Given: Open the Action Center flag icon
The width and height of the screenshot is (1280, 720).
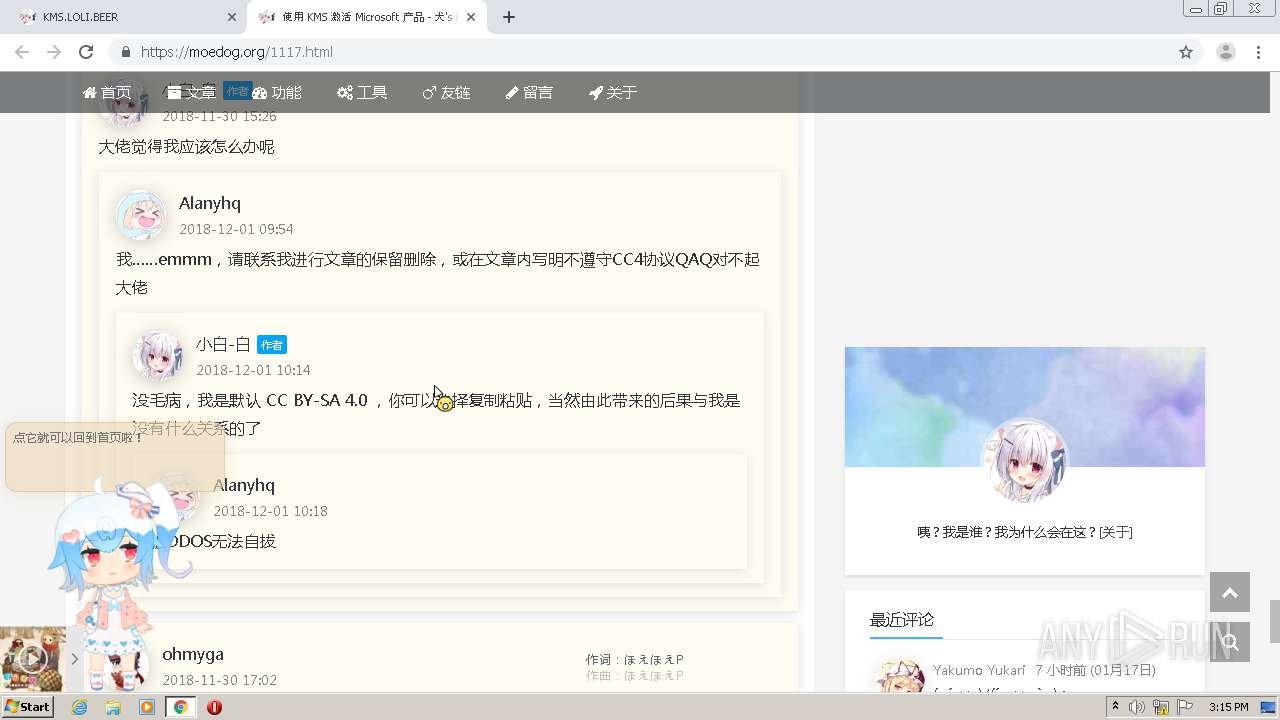Looking at the screenshot, I should coord(1184,707).
